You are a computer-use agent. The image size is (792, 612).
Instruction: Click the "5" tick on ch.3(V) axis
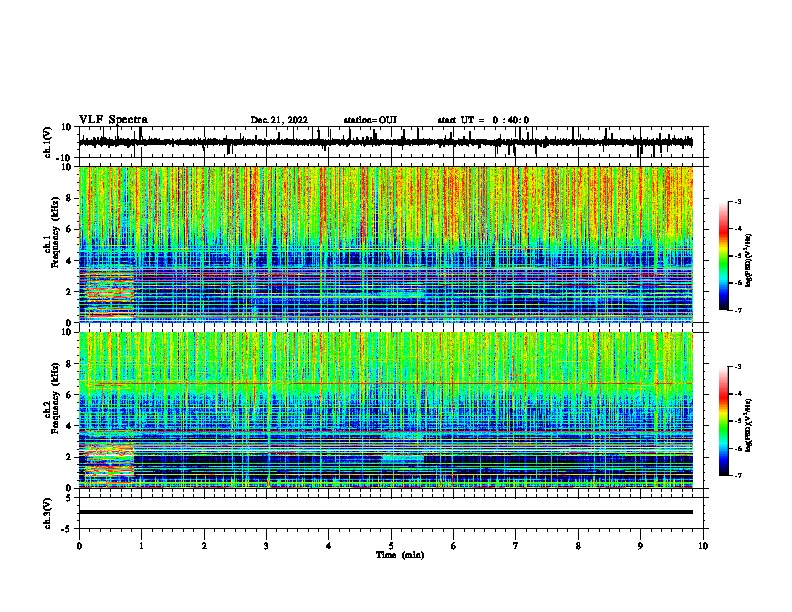[70, 498]
